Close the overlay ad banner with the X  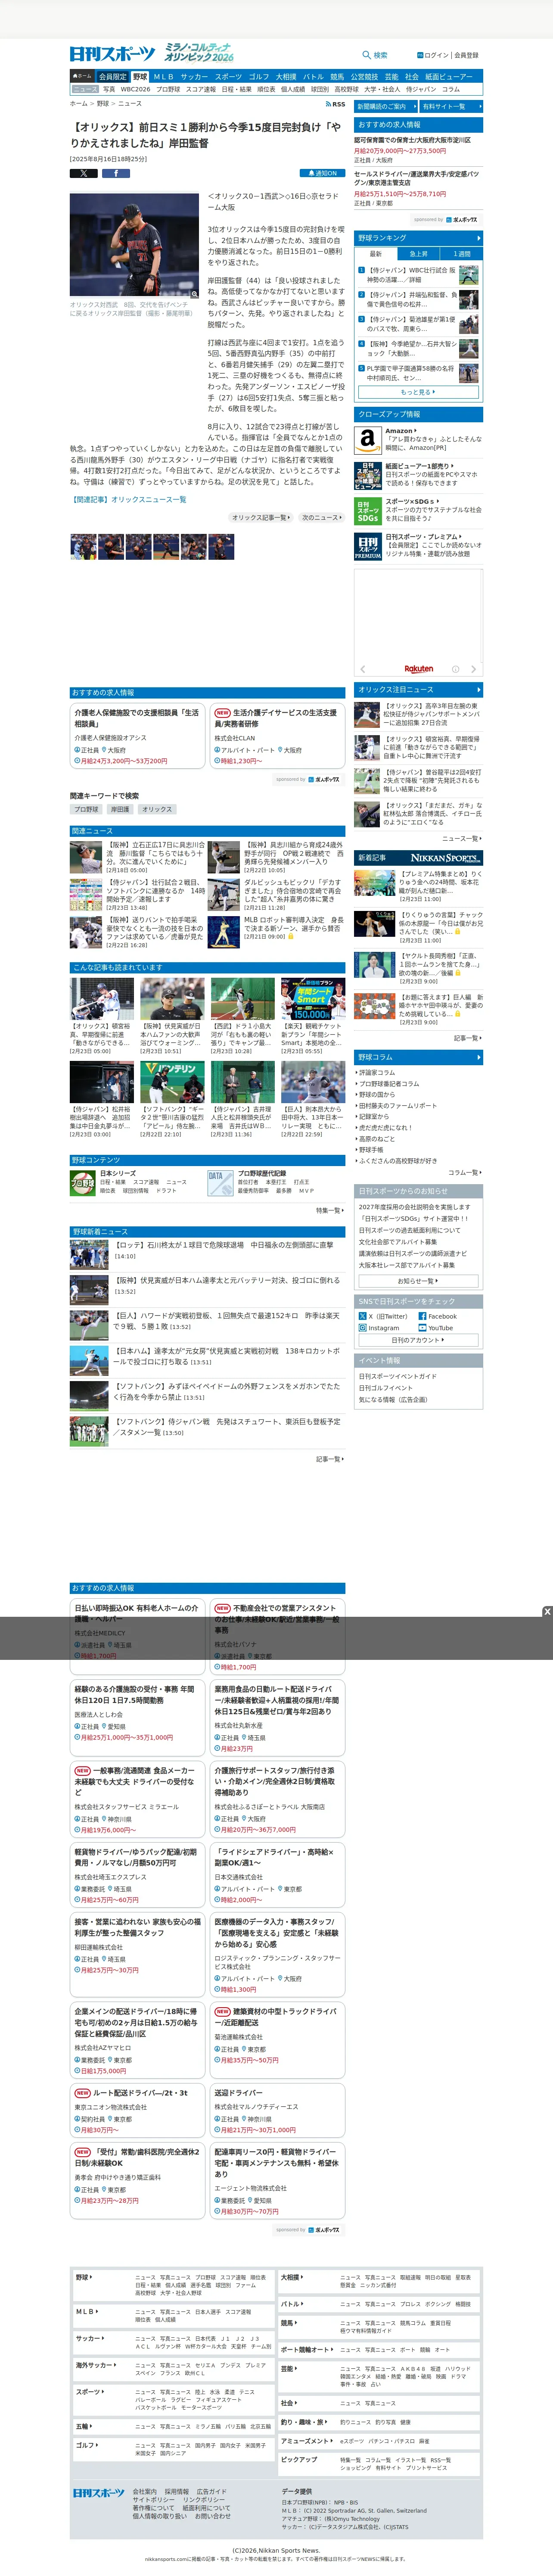click(547, 1611)
